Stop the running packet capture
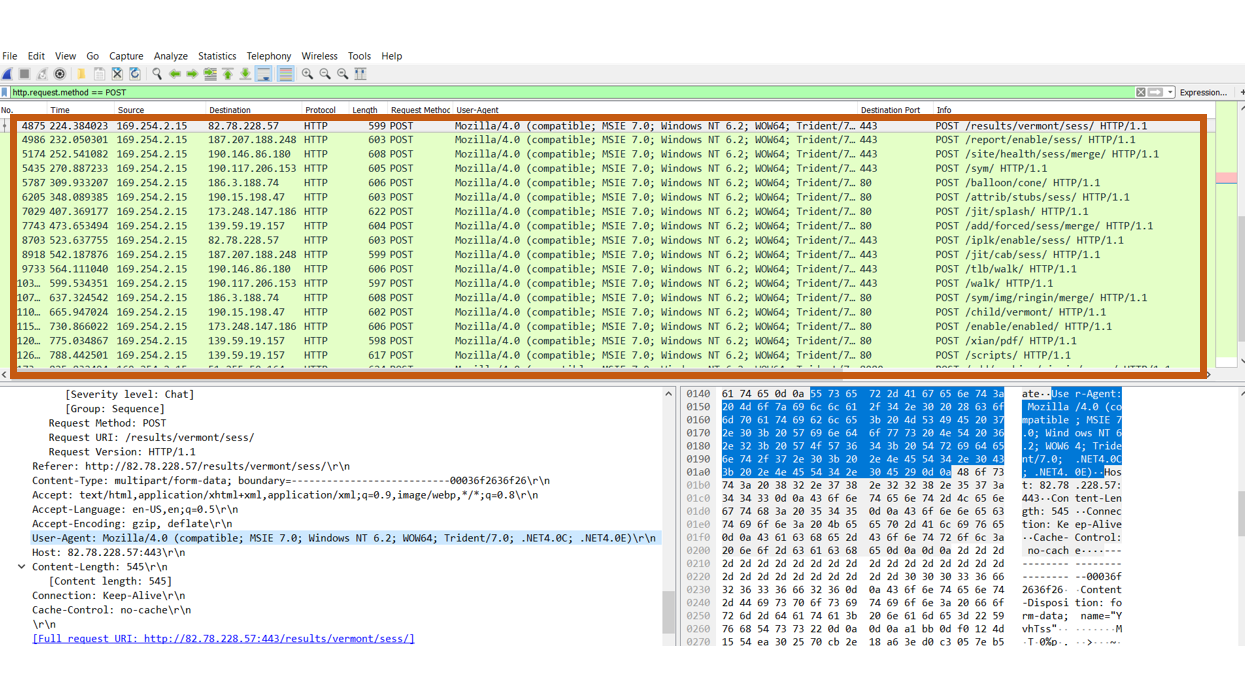This screenshot has height=699, width=1245. (x=24, y=74)
